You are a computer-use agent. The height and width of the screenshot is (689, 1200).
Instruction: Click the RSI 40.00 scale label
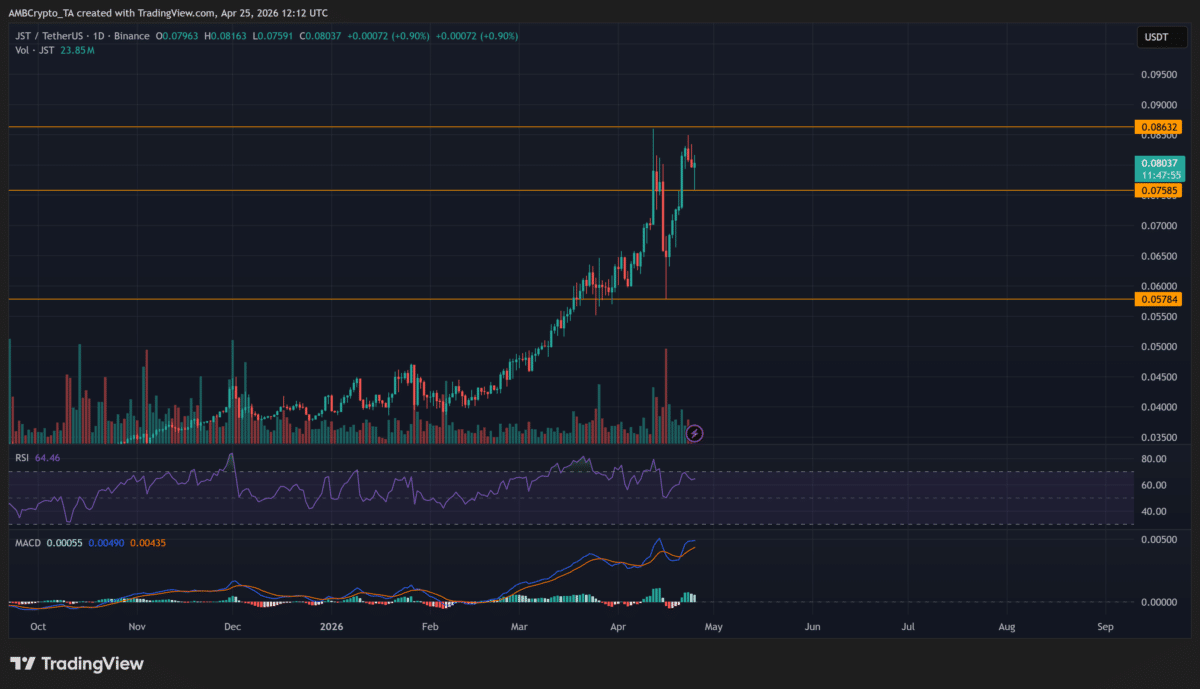click(1153, 511)
